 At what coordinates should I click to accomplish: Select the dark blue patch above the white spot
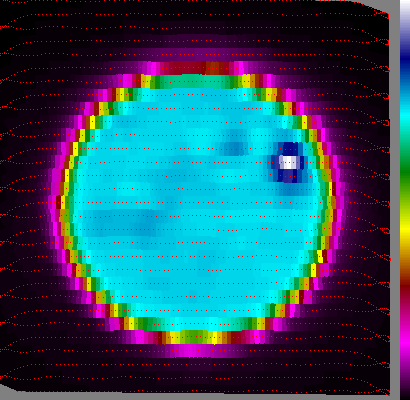coord(289,148)
